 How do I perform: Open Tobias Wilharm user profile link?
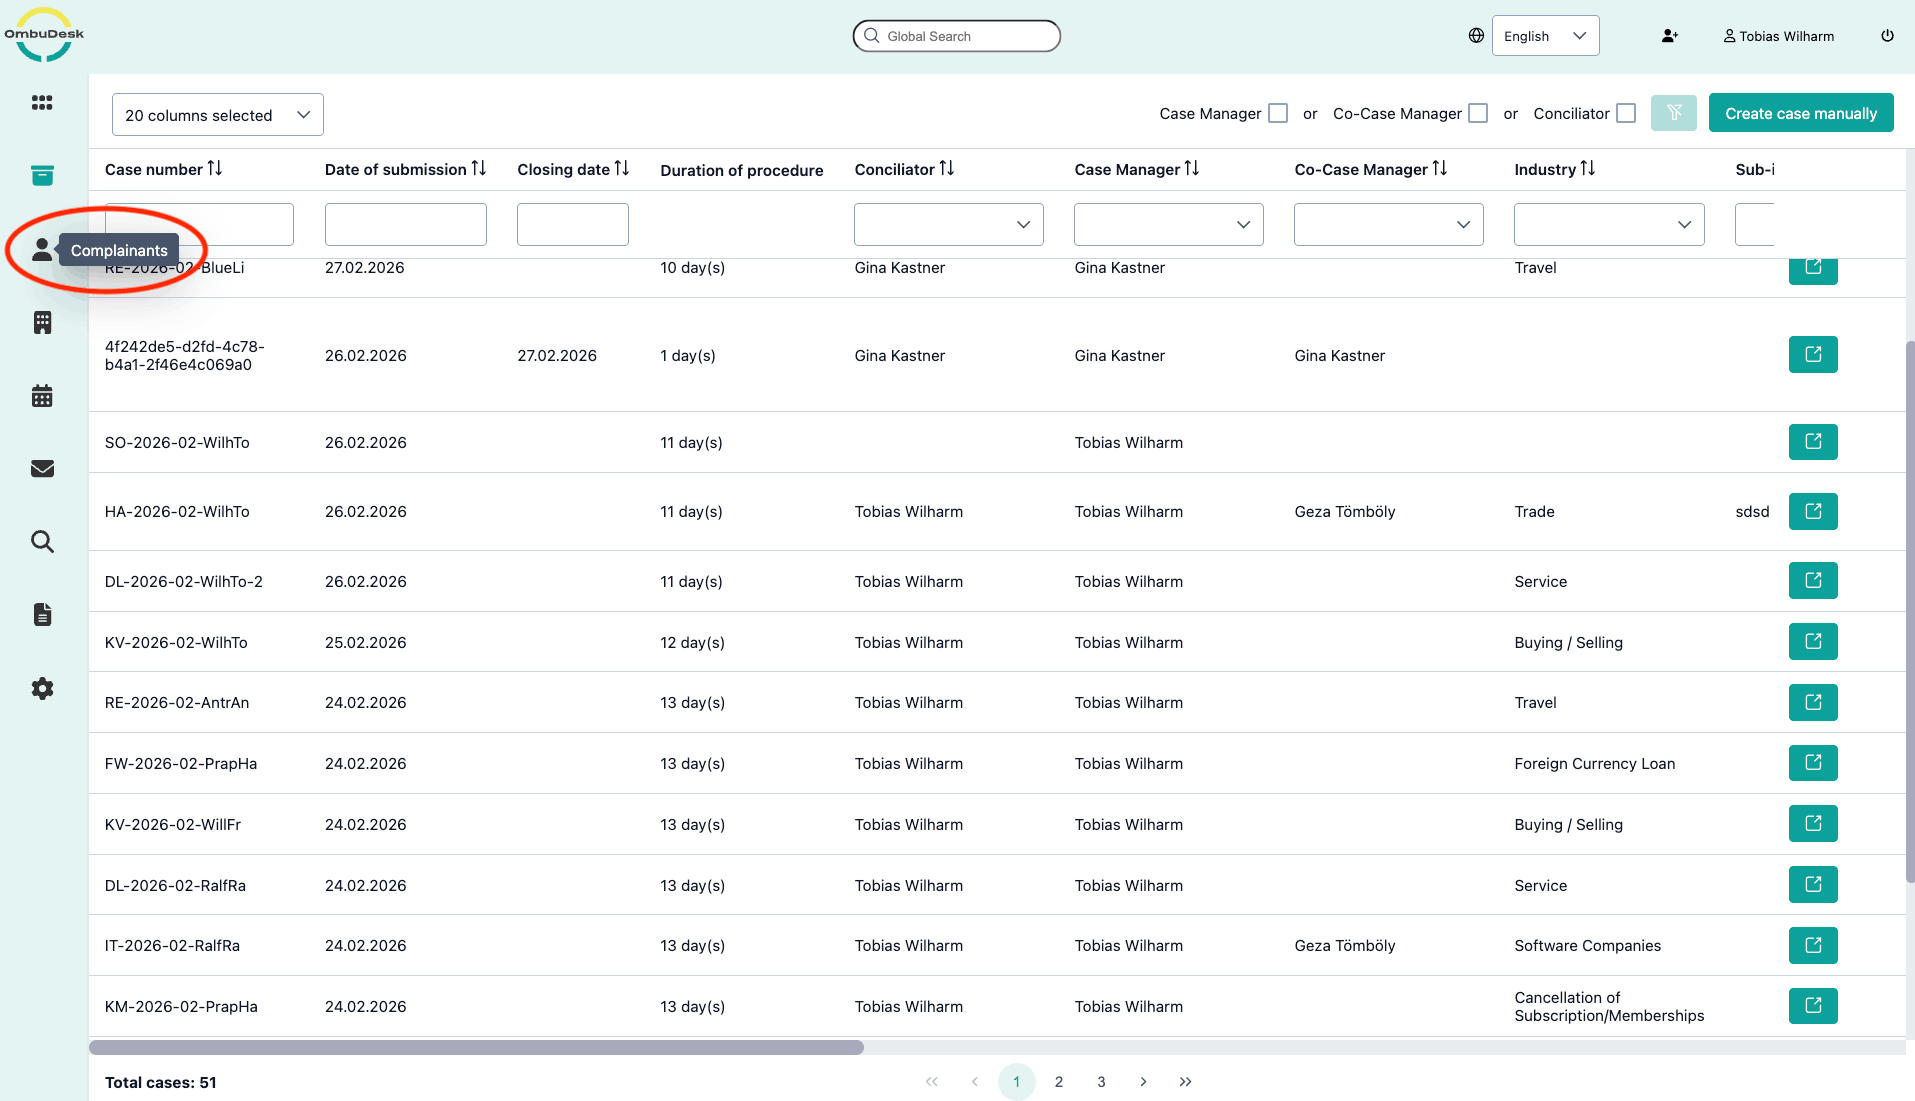[1778, 36]
